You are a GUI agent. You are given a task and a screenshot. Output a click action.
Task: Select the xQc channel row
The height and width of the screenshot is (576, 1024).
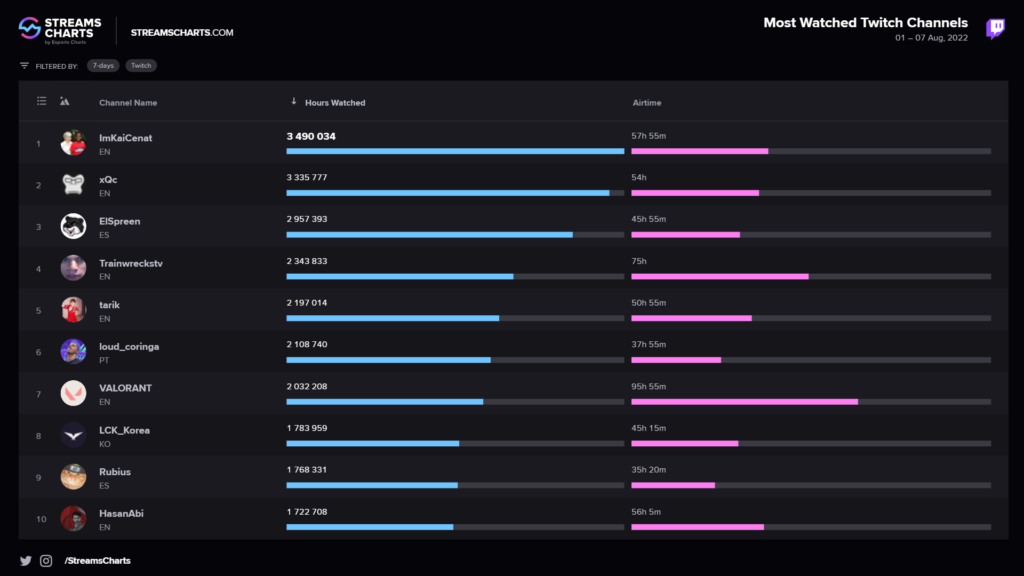coord(513,185)
